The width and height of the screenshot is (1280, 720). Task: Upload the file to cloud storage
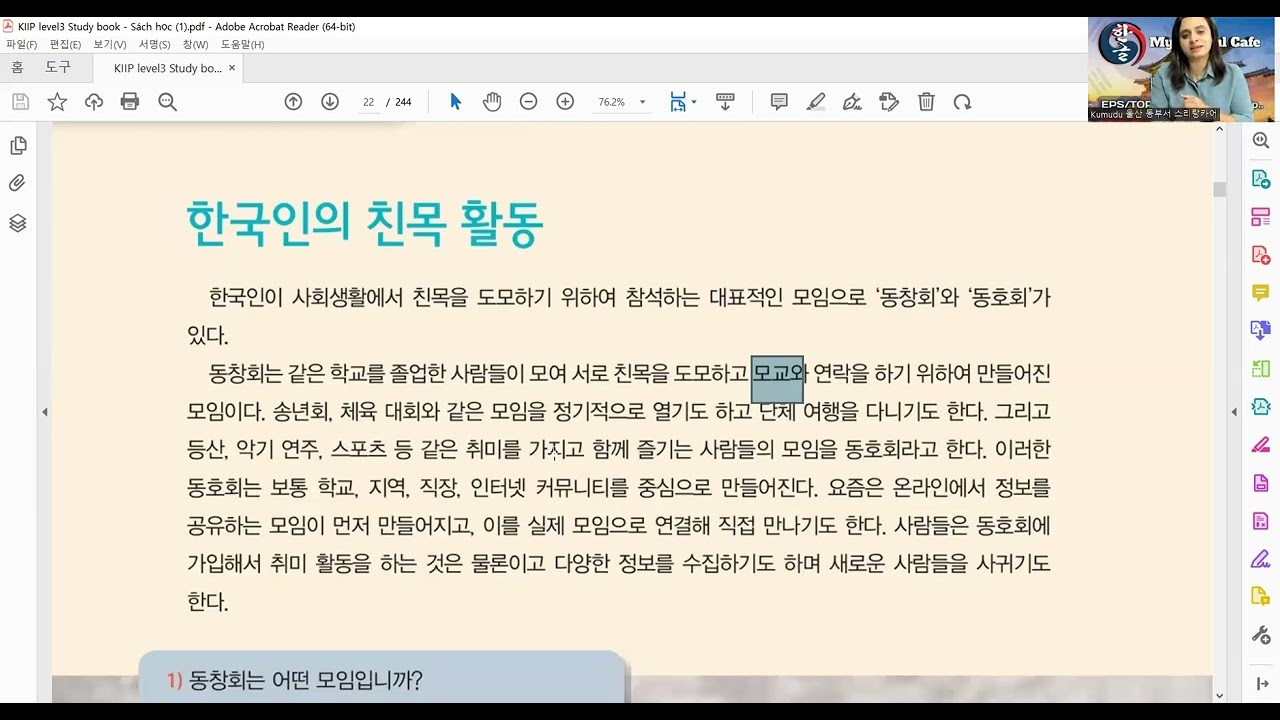pos(94,101)
